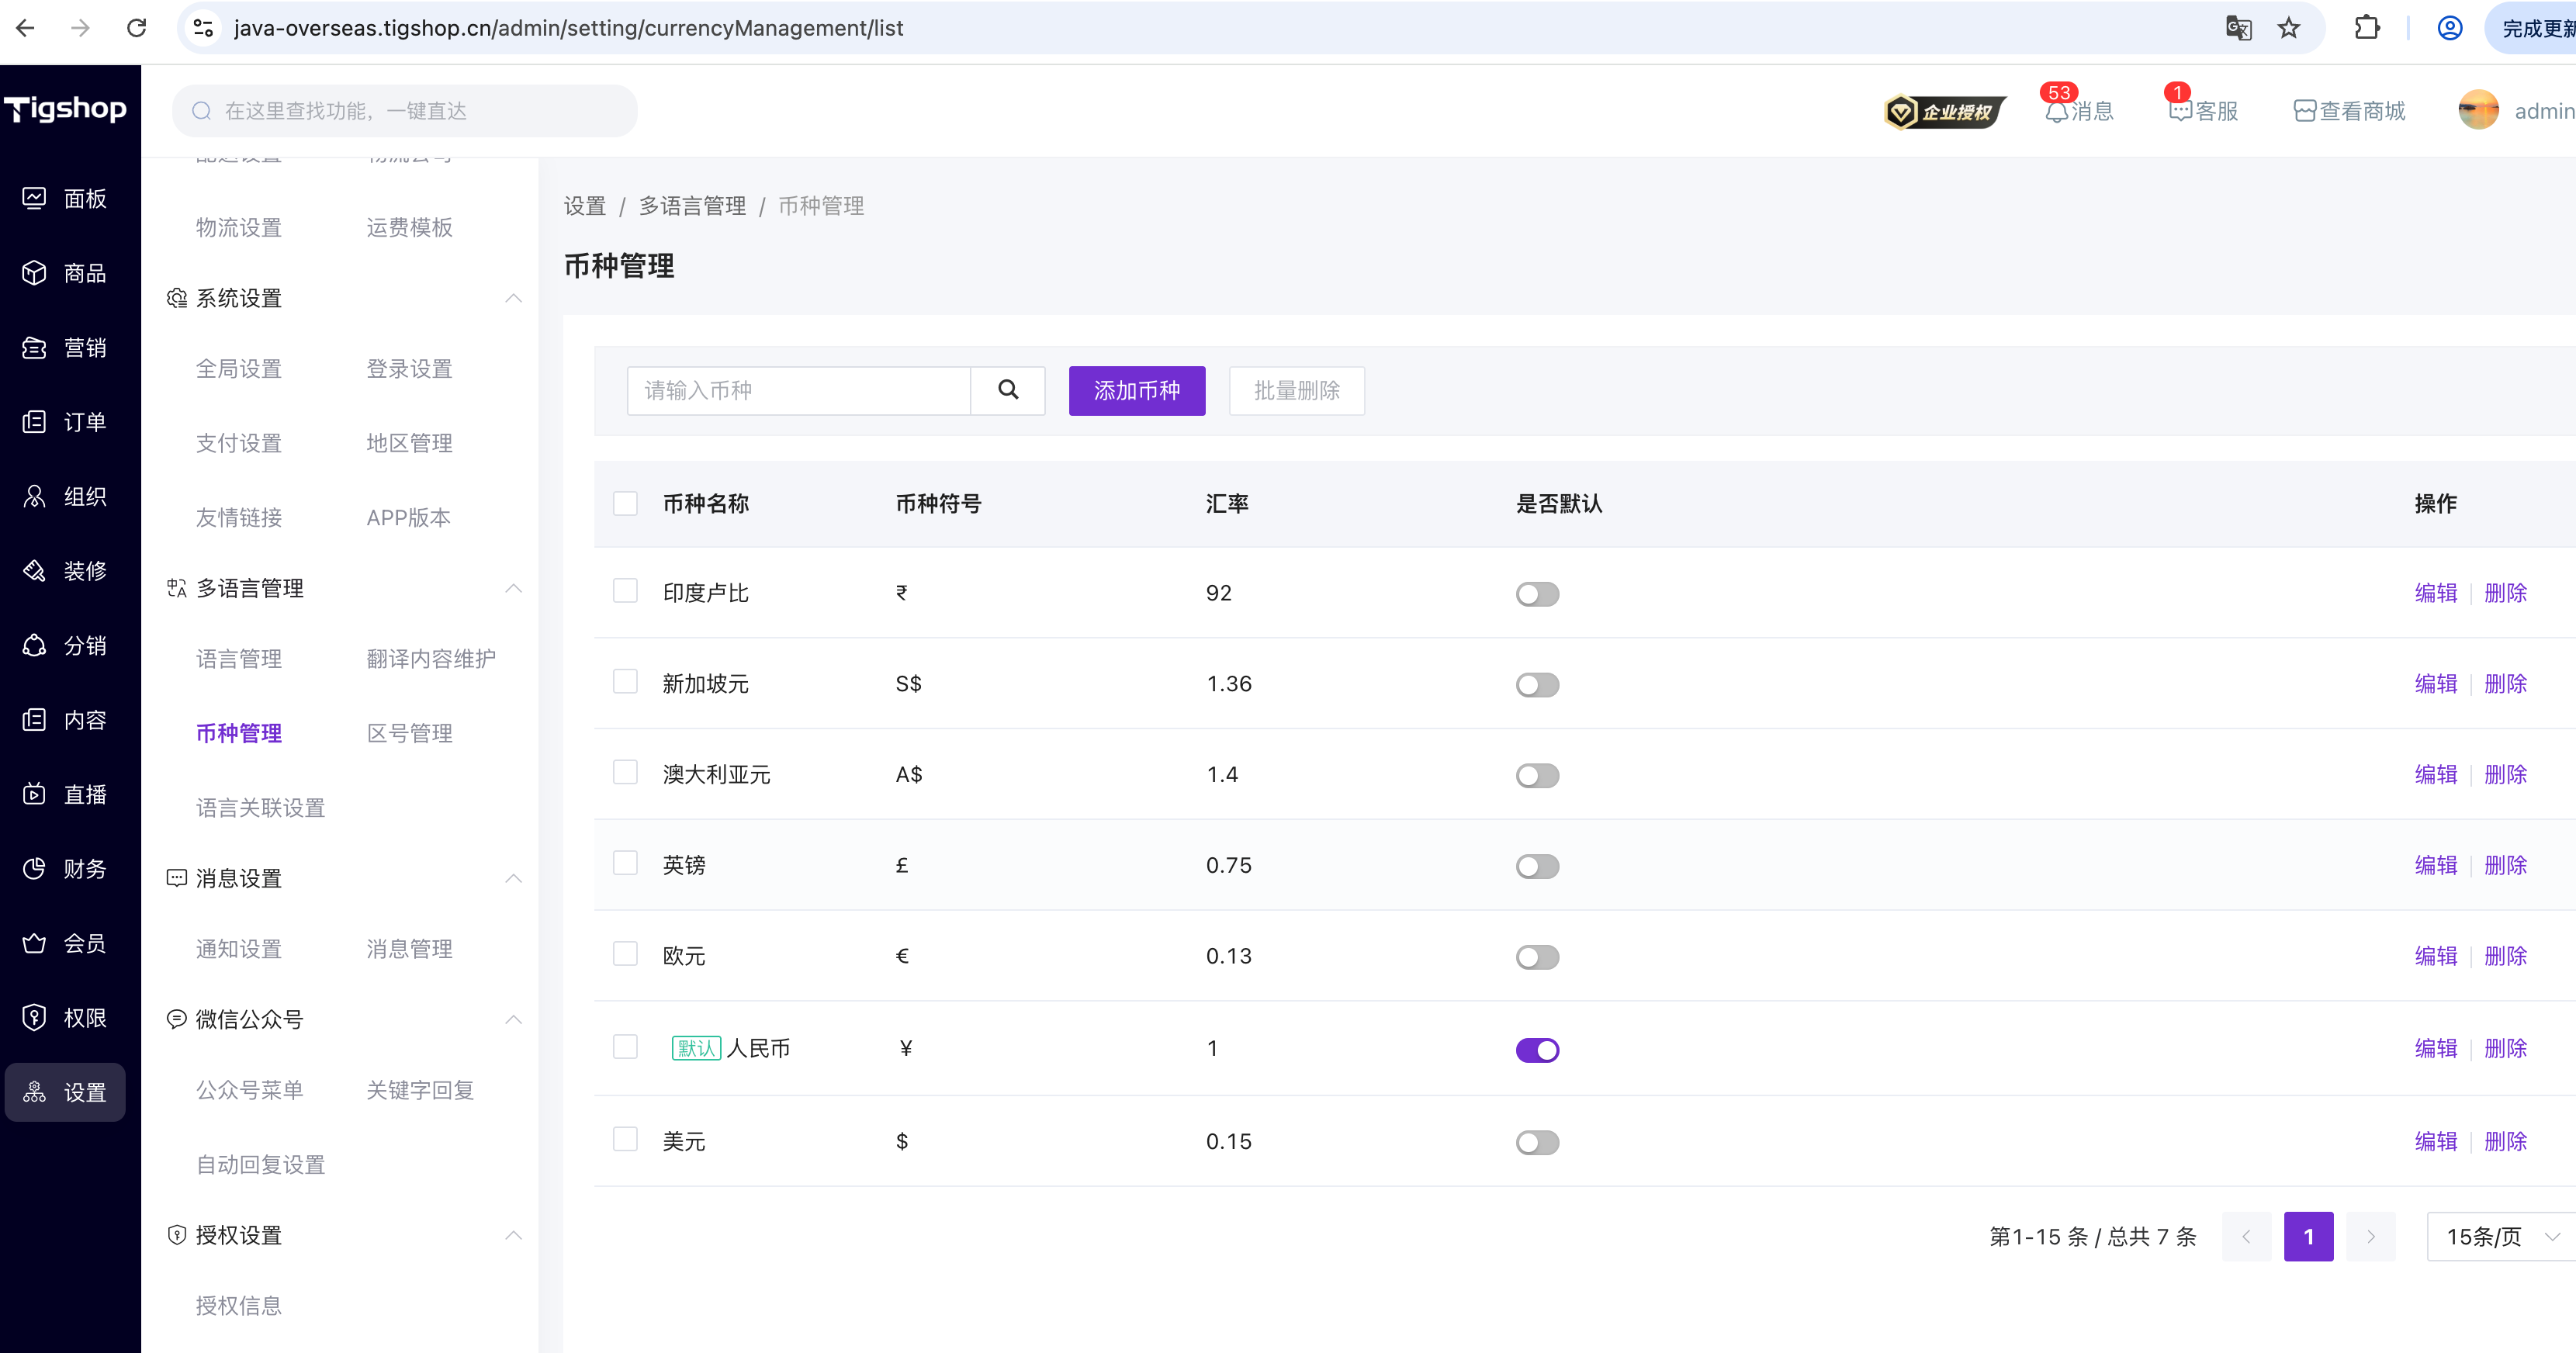Go to previous page with the left chevron

coord(2246,1237)
